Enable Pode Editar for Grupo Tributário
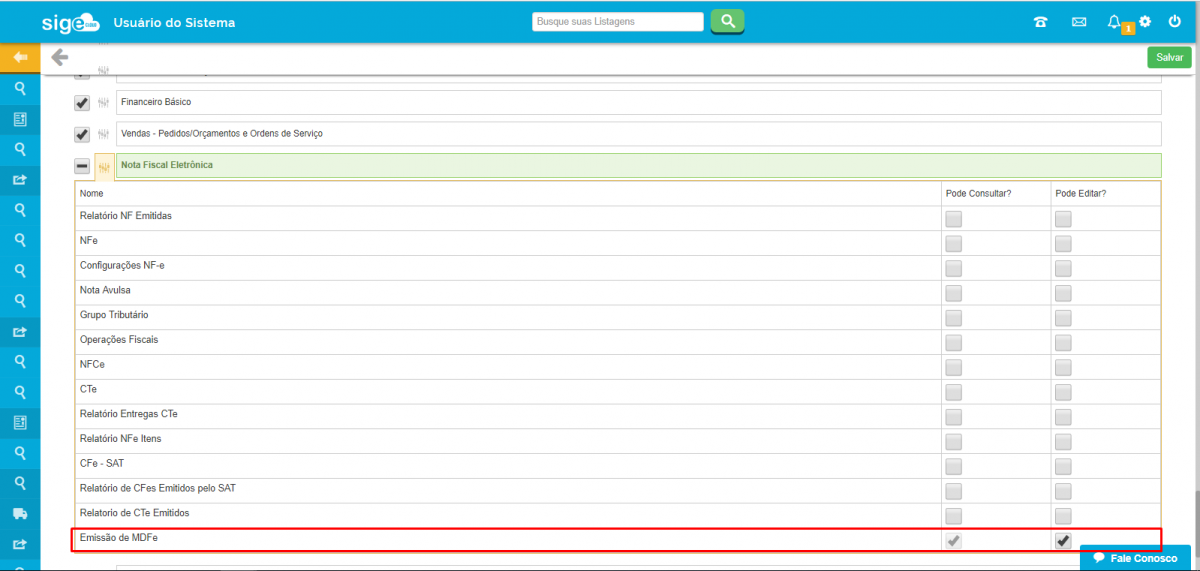The width and height of the screenshot is (1200, 571). point(1063,318)
